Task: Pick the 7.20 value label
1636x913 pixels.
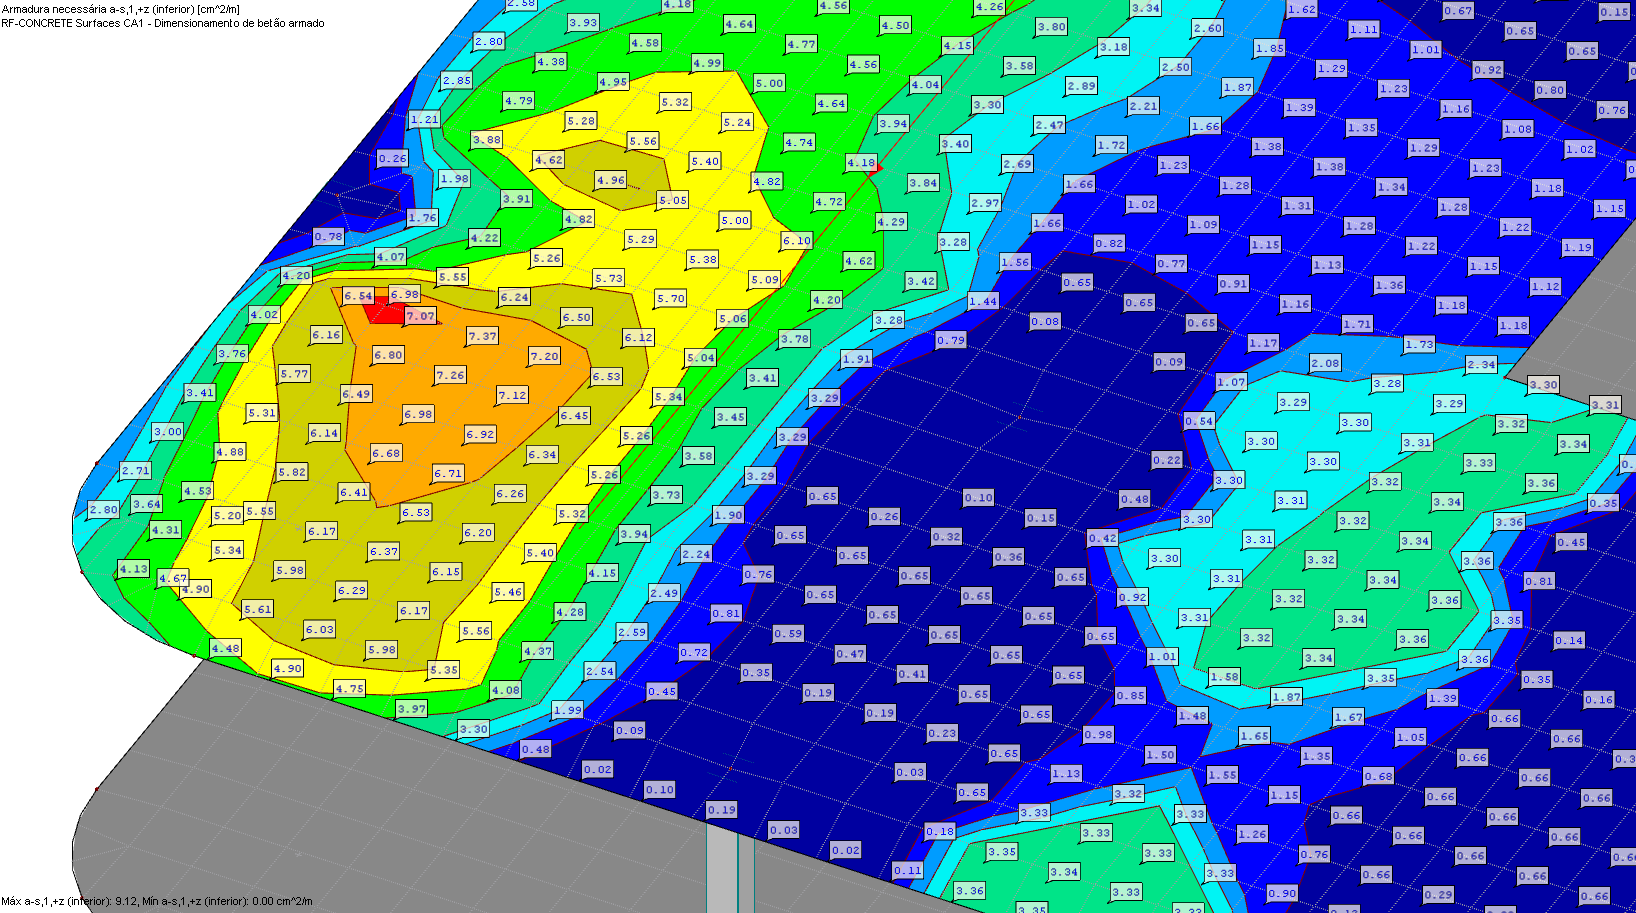Action: click(545, 356)
